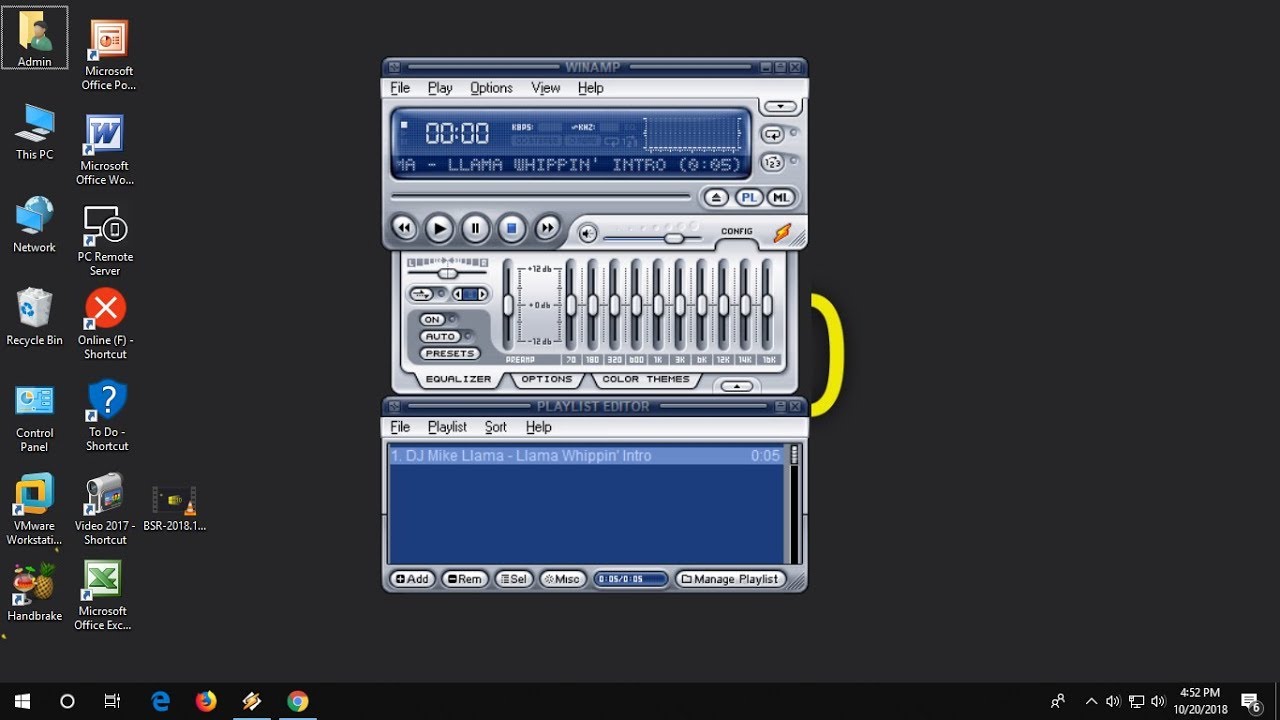Click the PREAMP slider handle
1280x720 pixels.
coord(508,305)
